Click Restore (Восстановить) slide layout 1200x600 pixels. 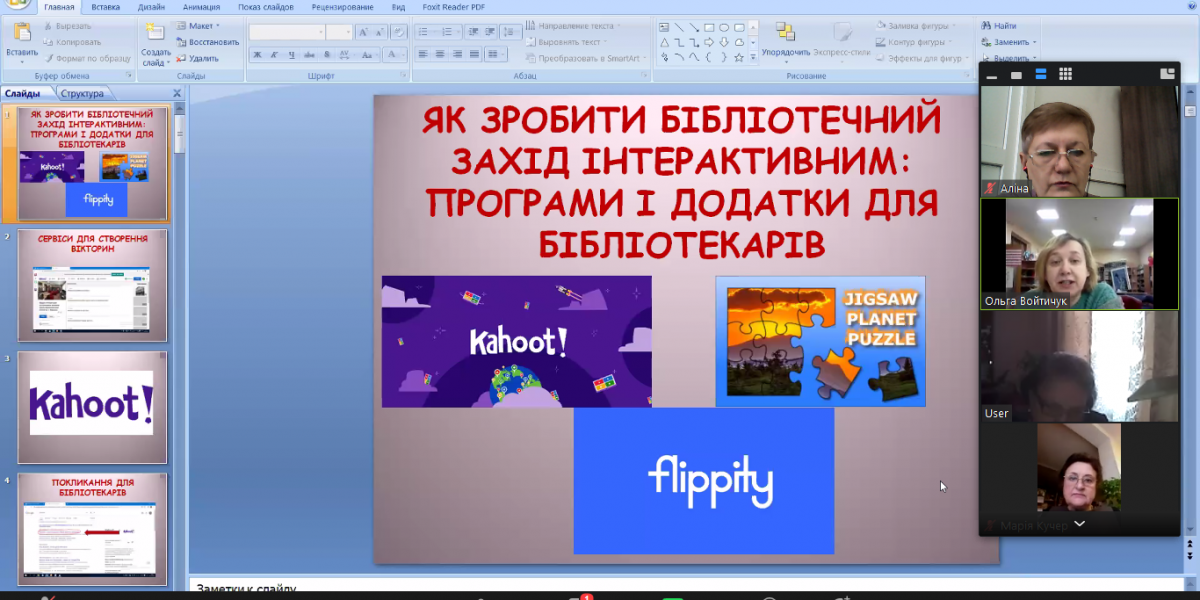207,42
